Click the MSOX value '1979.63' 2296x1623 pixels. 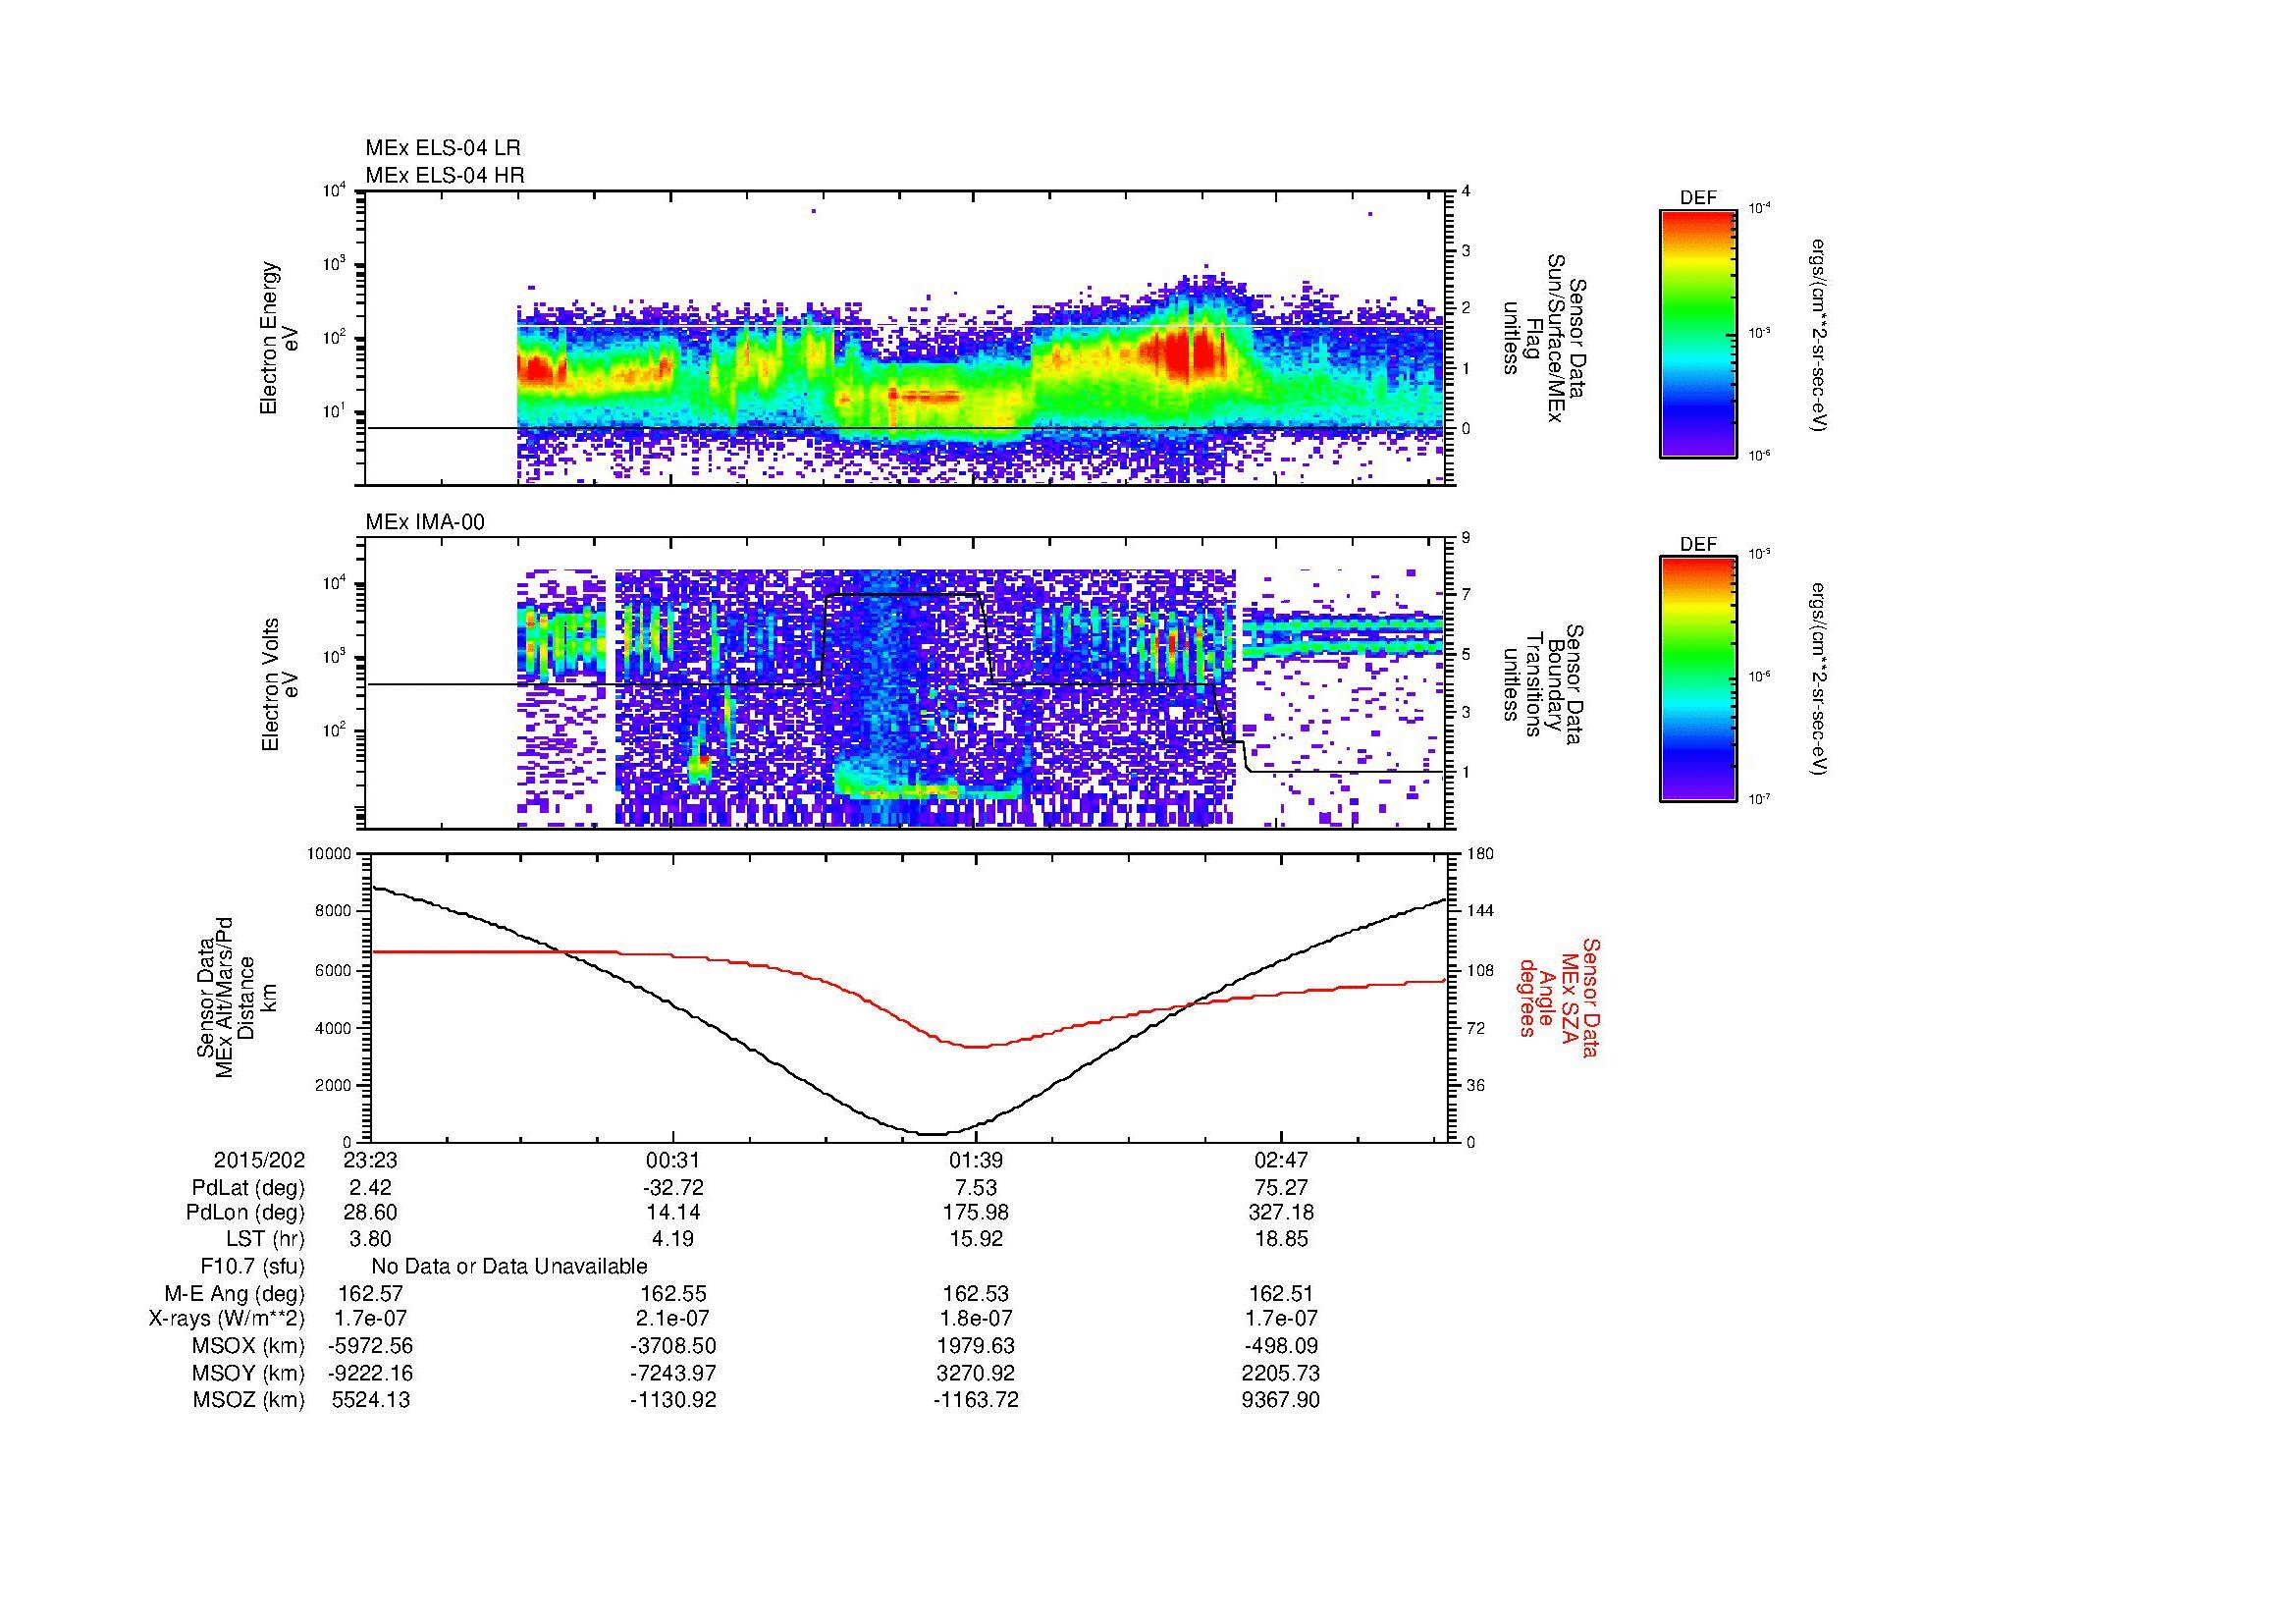coord(976,1347)
